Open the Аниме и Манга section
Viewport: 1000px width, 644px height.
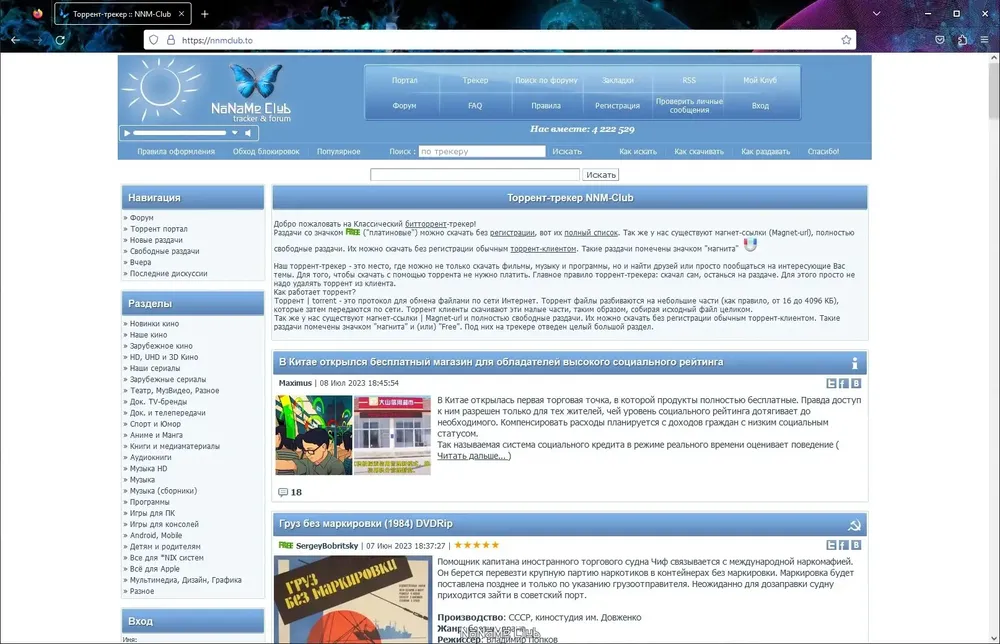click(x=156, y=435)
